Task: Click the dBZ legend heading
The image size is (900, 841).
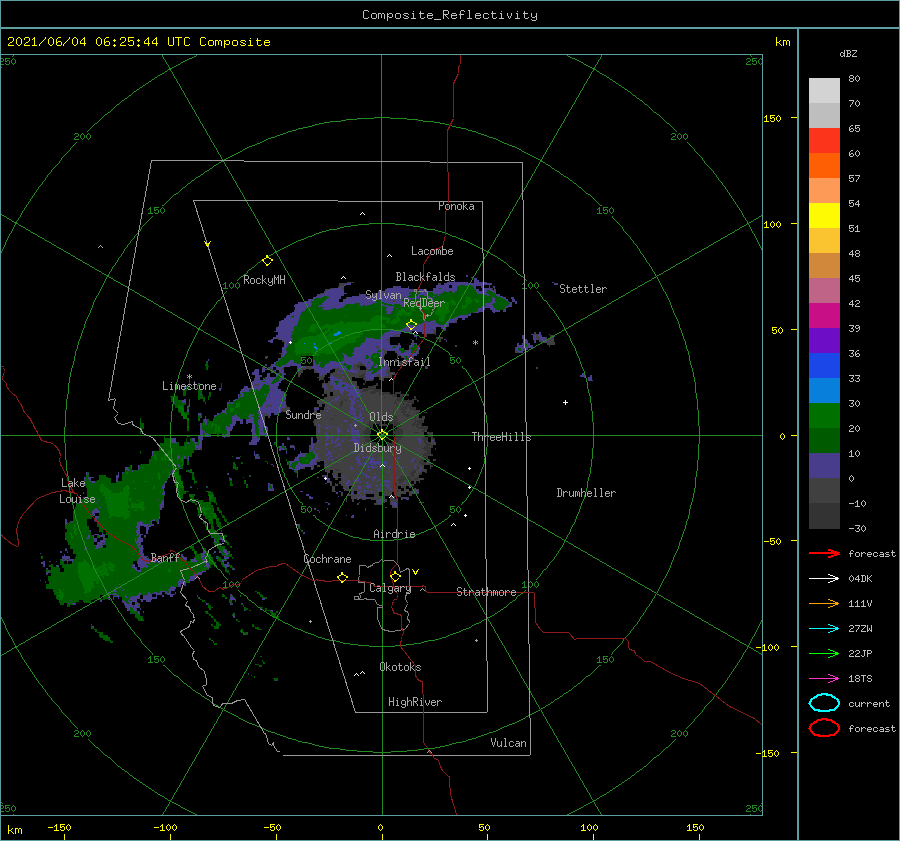Action: click(x=848, y=53)
